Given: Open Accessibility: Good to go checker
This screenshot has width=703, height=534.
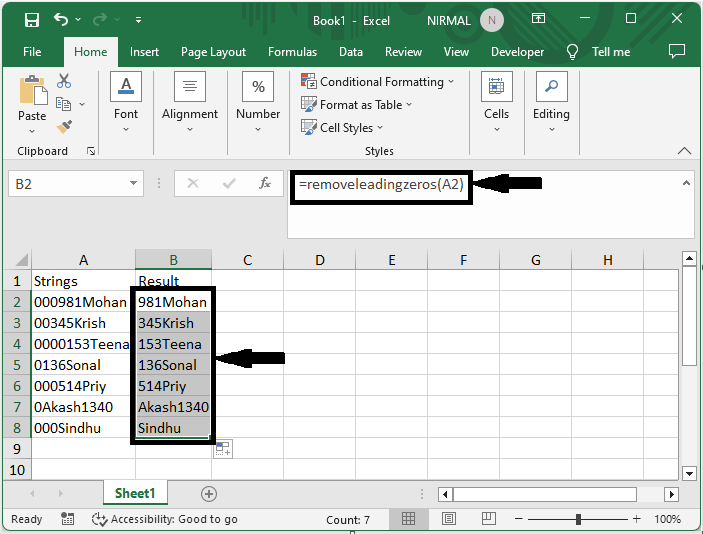Looking at the screenshot, I should point(165,519).
